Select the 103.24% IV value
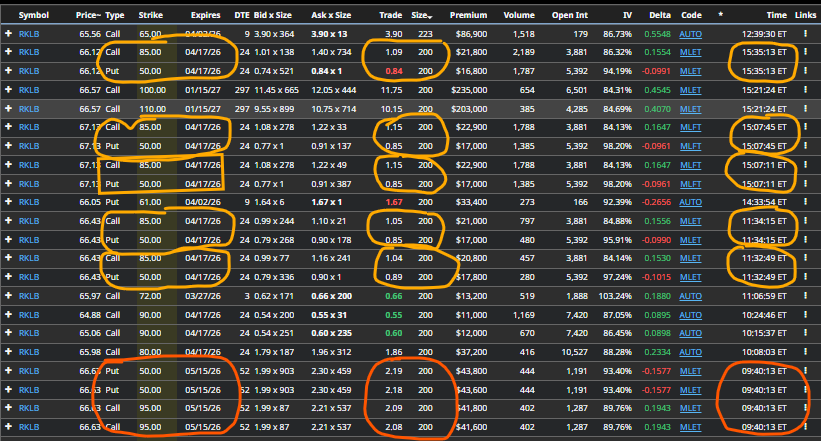The width and height of the screenshot is (821, 441). pos(615,296)
